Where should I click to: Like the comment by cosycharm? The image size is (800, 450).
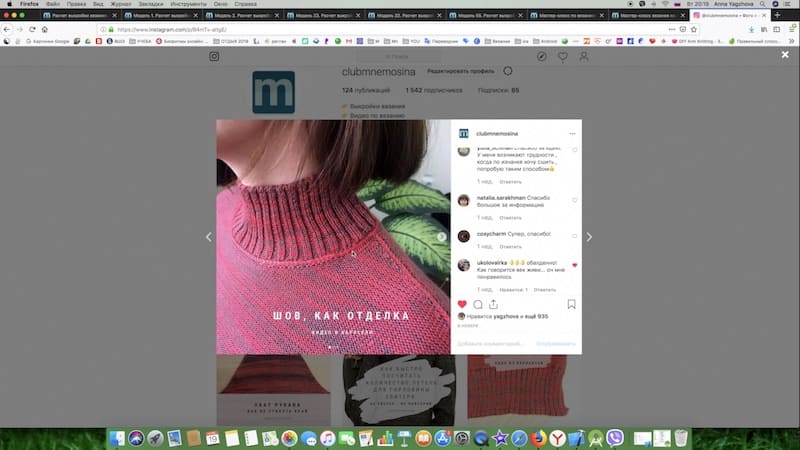[x=575, y=236]
